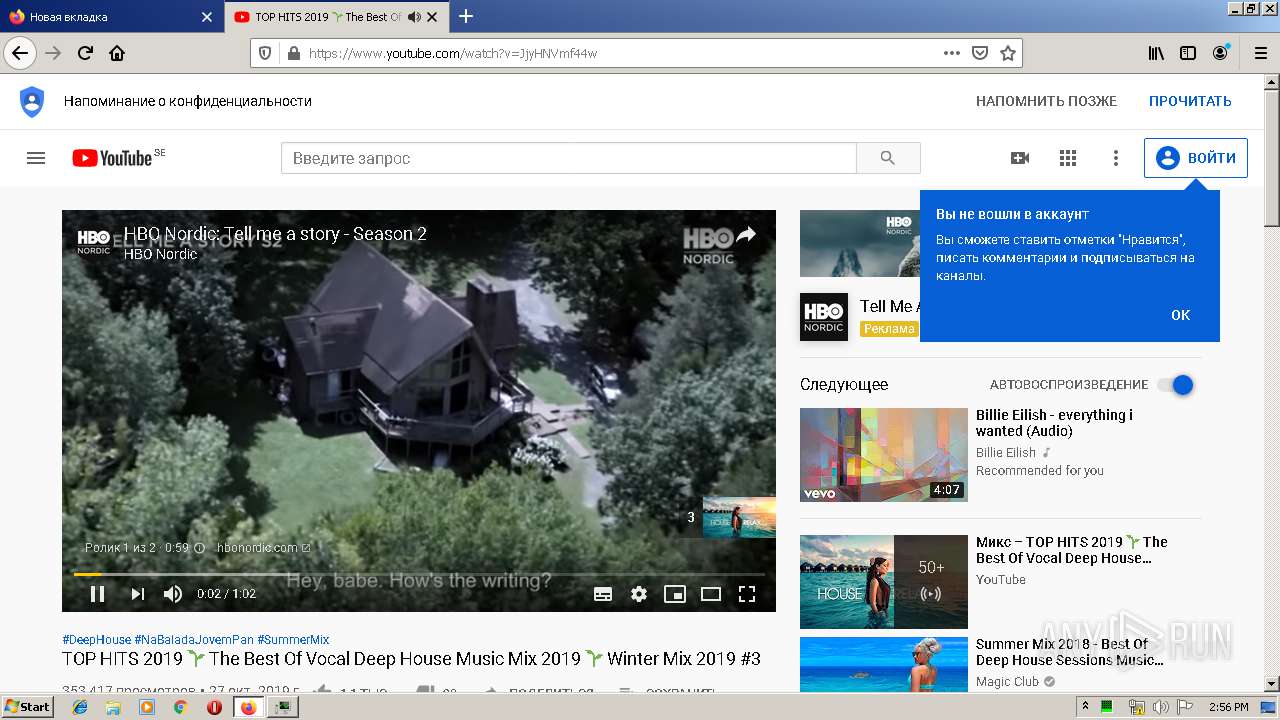Click ПРОЧИТАТЬ in privacy reminder
Screen dimensions: 1280x720
(1190, 101)
